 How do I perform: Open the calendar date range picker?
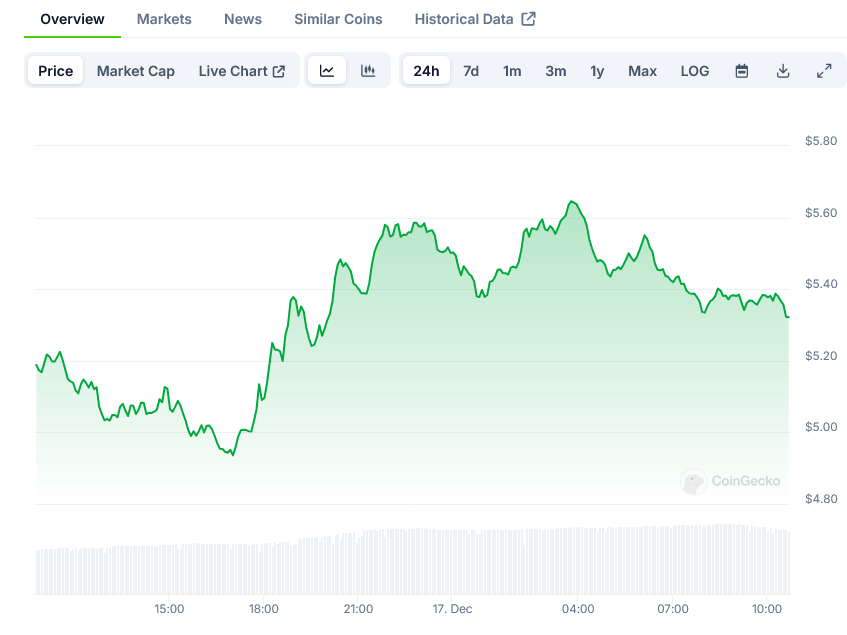coord(742,71)
